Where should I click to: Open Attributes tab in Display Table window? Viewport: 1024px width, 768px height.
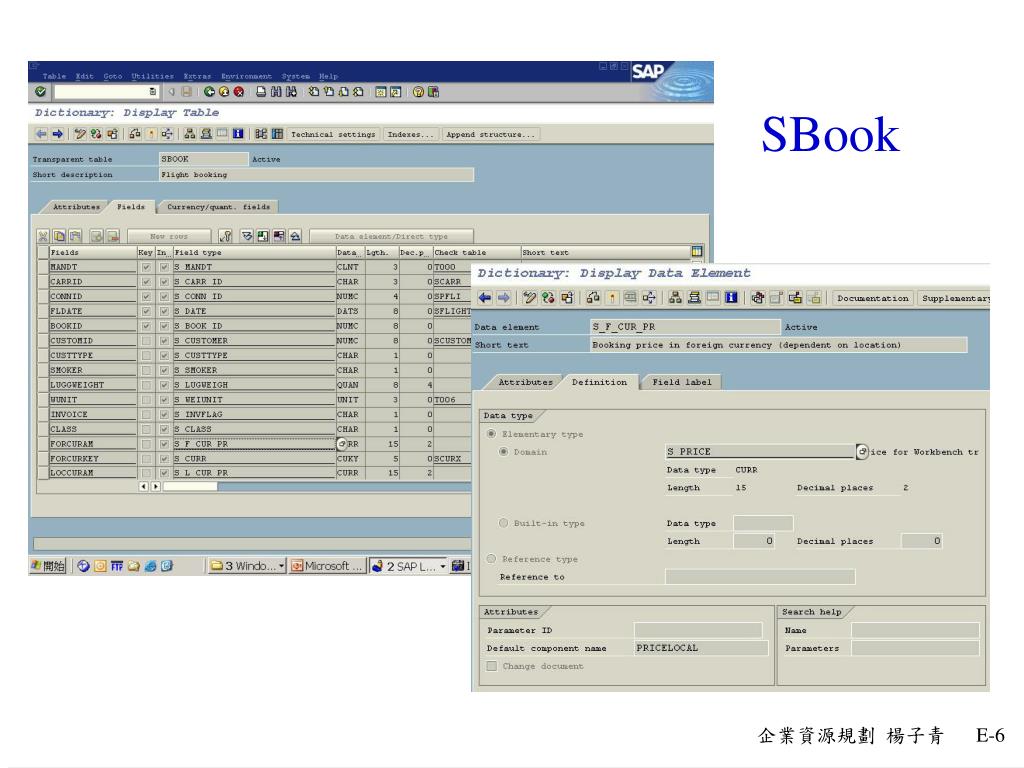76,207
